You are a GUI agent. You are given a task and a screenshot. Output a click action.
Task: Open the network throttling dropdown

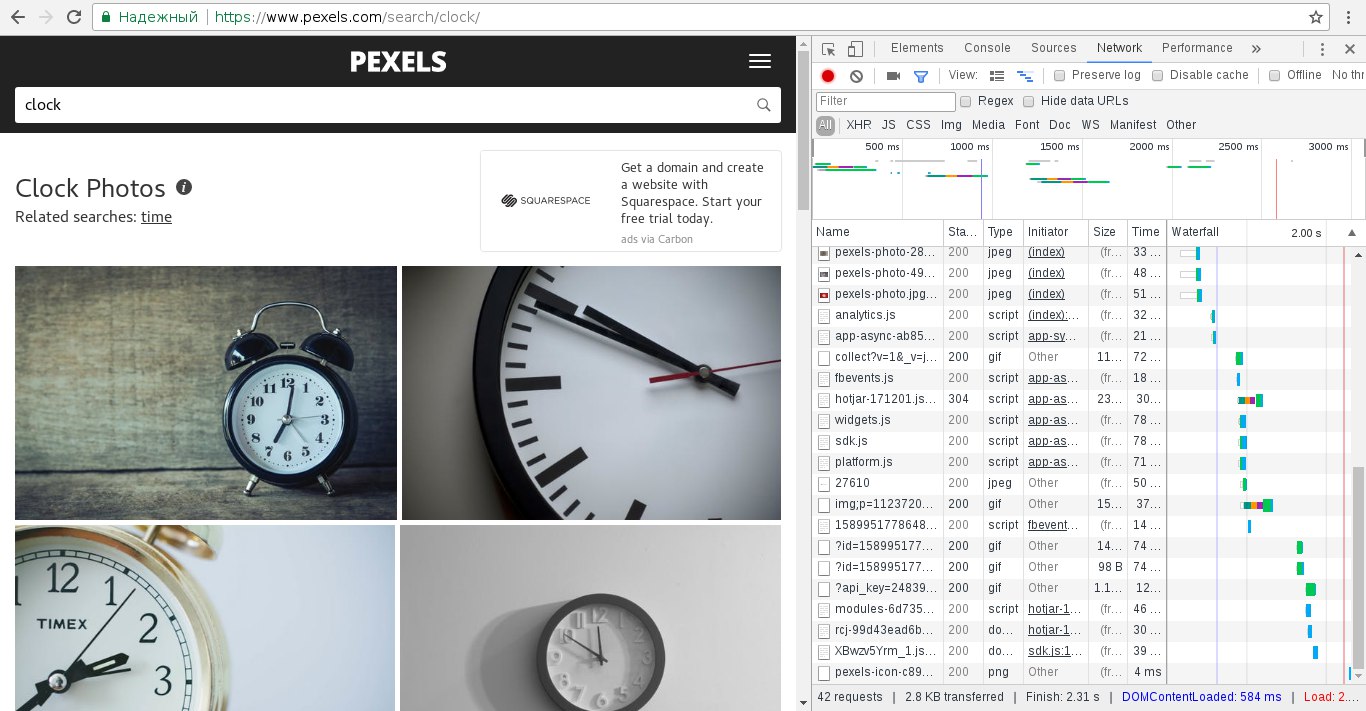[1348, 75]
